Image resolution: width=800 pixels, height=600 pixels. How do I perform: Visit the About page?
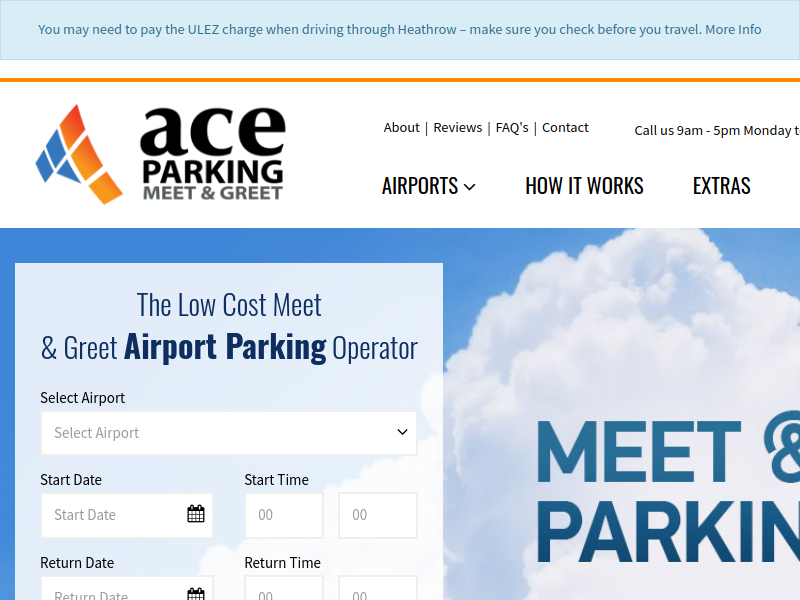[x=402, y=127]
